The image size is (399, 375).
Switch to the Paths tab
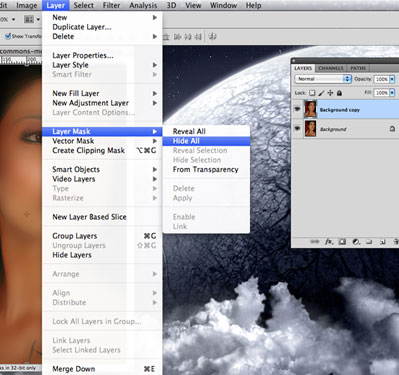click(358, 68)
